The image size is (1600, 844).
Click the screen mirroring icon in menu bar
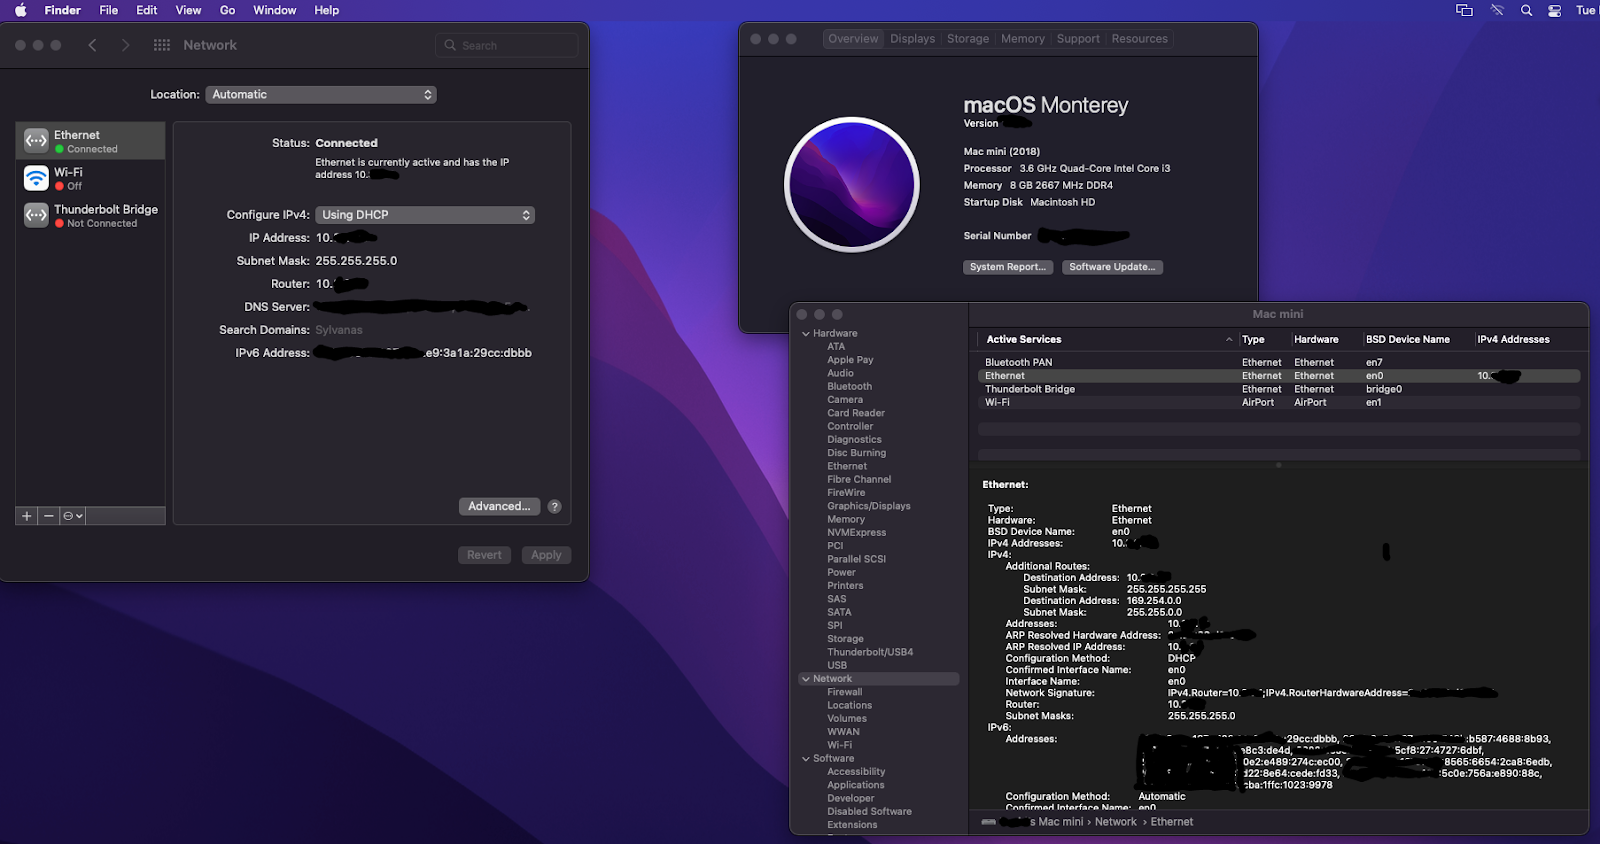(x=1464, y=10)
